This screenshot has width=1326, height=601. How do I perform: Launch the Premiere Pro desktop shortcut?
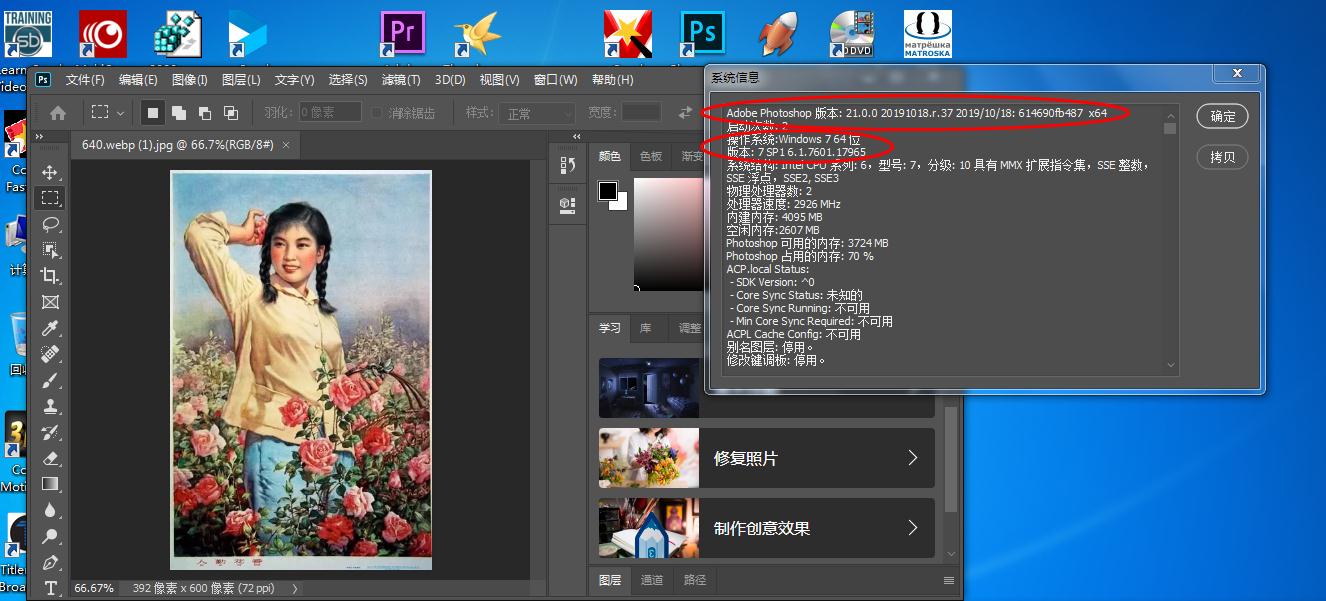click(x=403, y=34)
